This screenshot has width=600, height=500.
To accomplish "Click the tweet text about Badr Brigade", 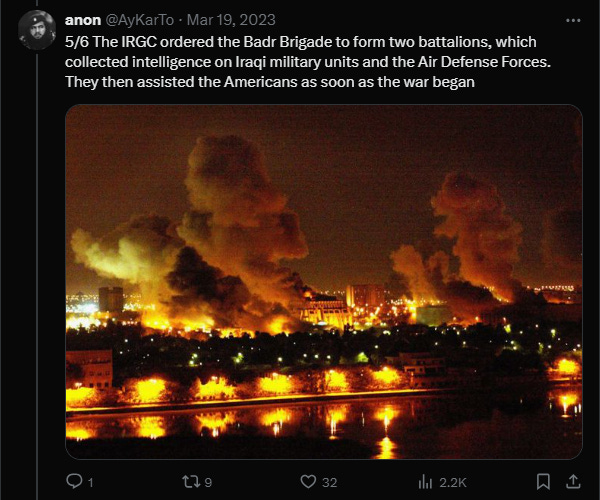I will (308, 62).
